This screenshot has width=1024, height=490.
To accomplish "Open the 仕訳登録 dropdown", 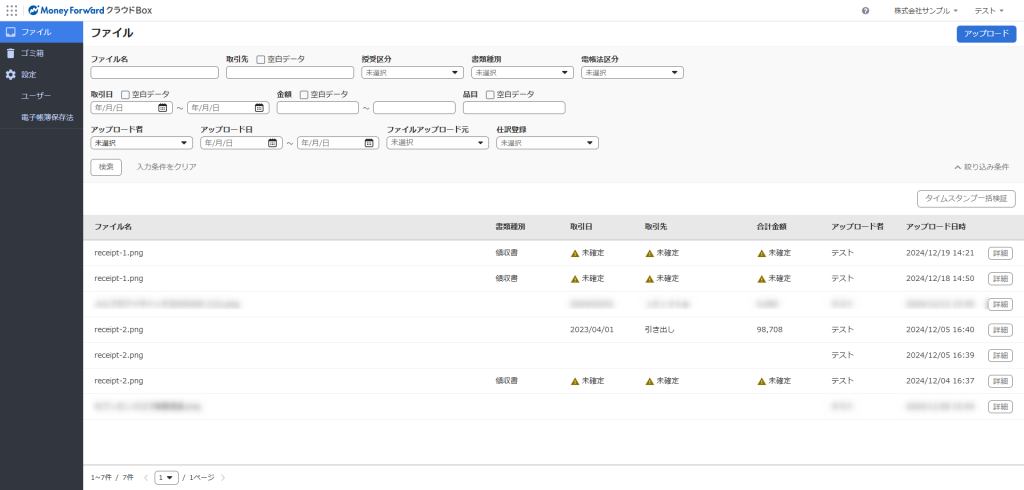I will click(547, 143).
